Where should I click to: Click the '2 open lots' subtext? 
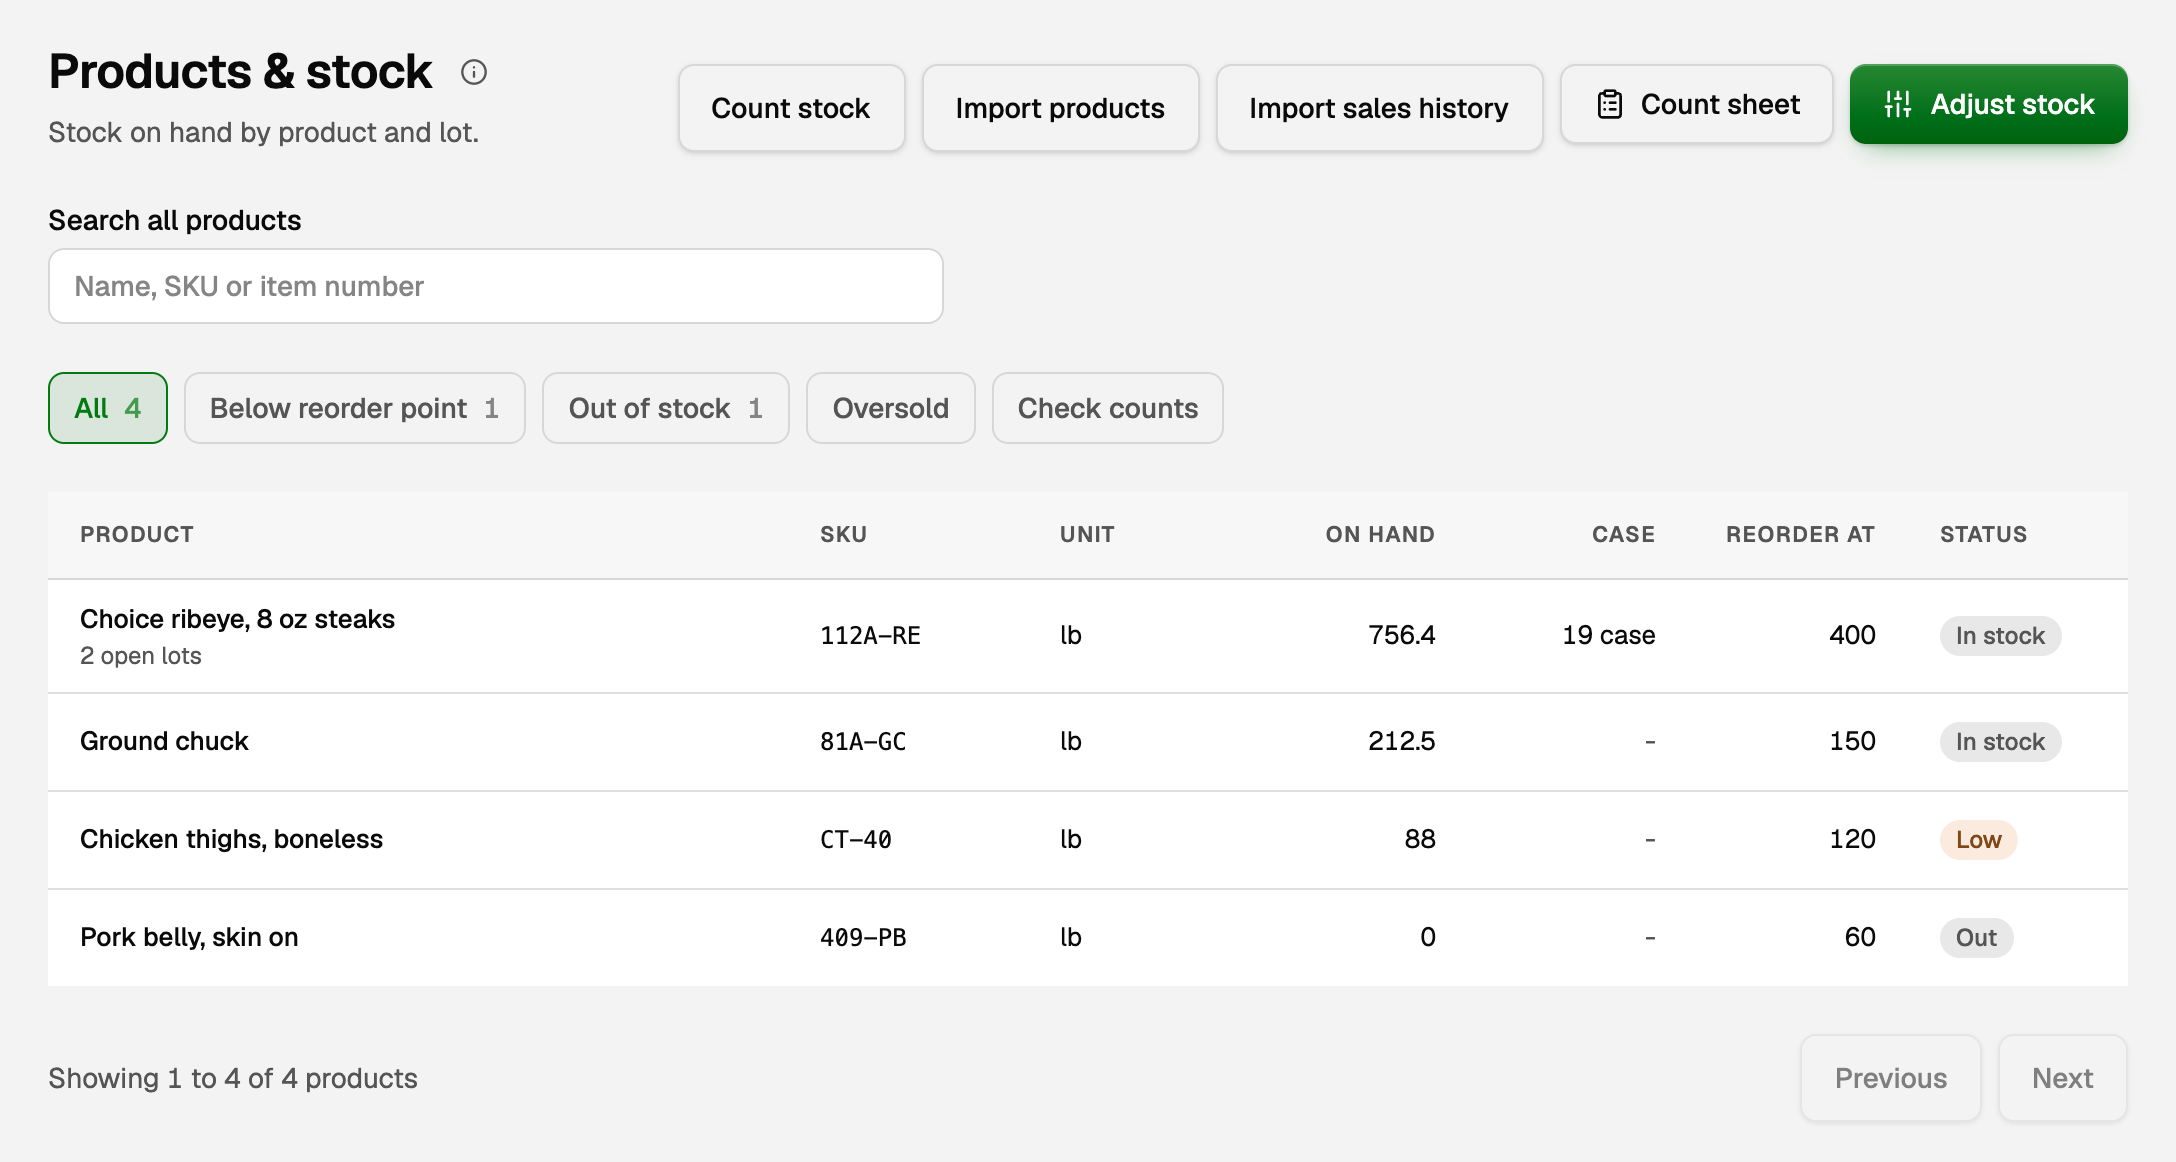(x=141, y=656)
